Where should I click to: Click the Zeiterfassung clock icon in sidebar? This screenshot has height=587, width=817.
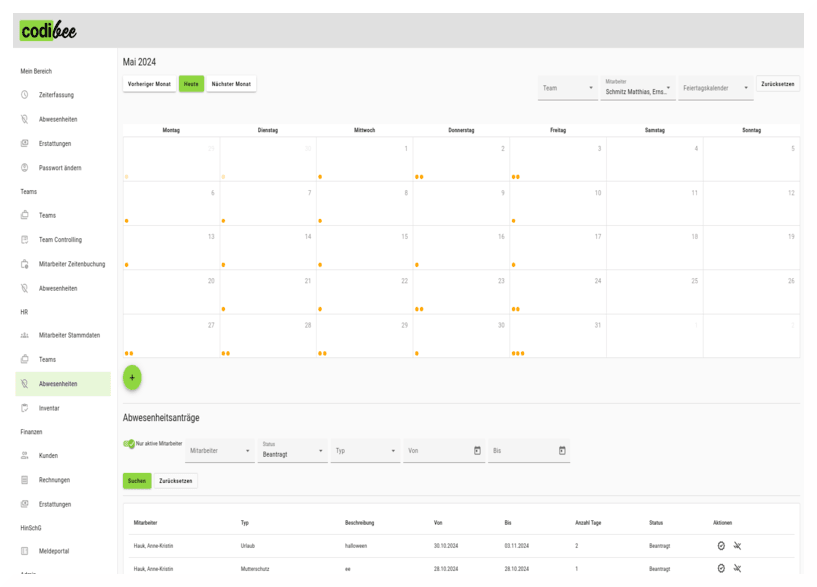click(x=24, y=95)
